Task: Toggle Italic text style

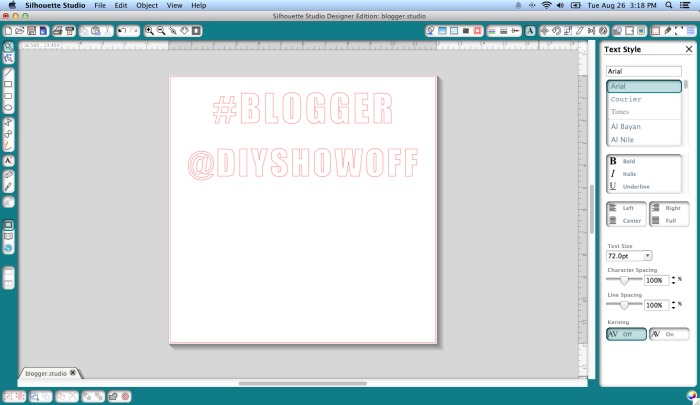Action: (632, 174)
